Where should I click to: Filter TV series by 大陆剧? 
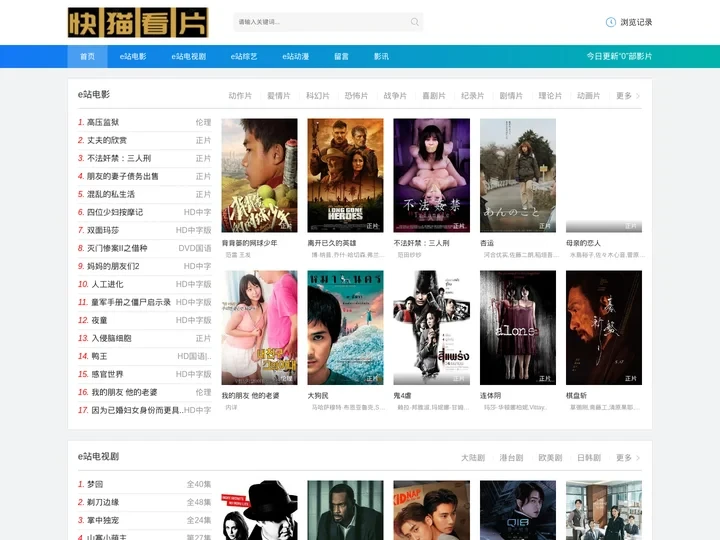tap(473, 458)
